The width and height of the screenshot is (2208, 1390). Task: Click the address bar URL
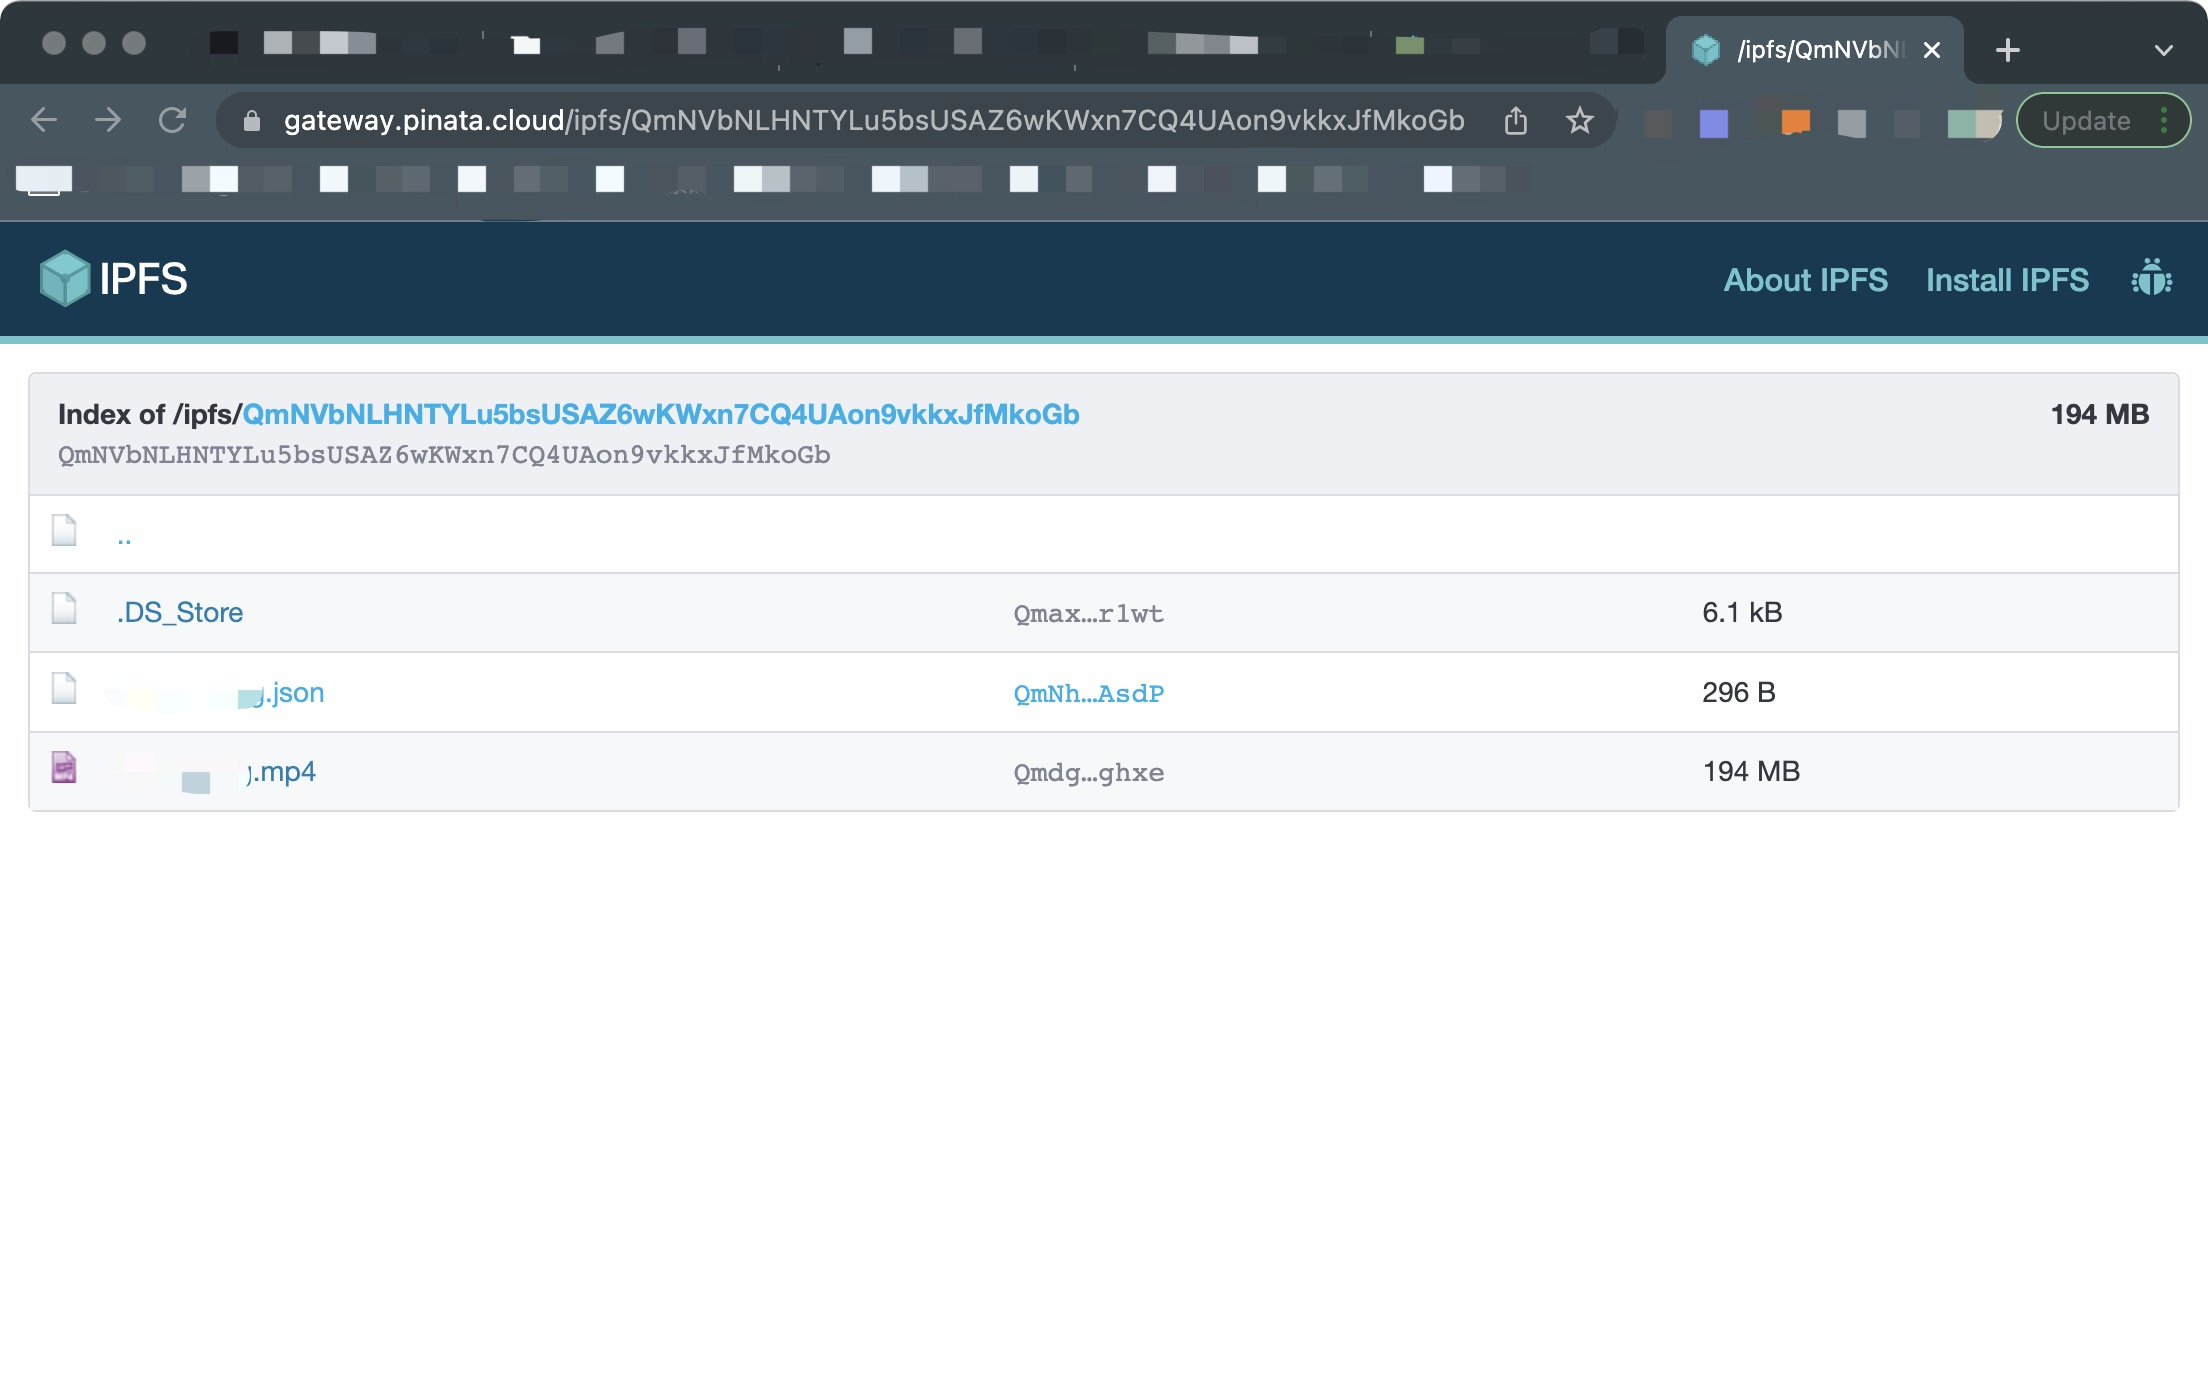coord(874,120)
